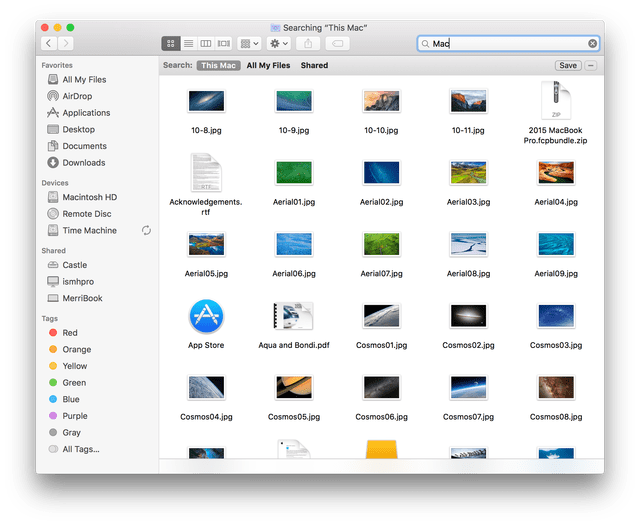This screenshot has width=640, height=525.
Task: Click the Edit Tags toolbar button
Action: [x=338, y=44]
